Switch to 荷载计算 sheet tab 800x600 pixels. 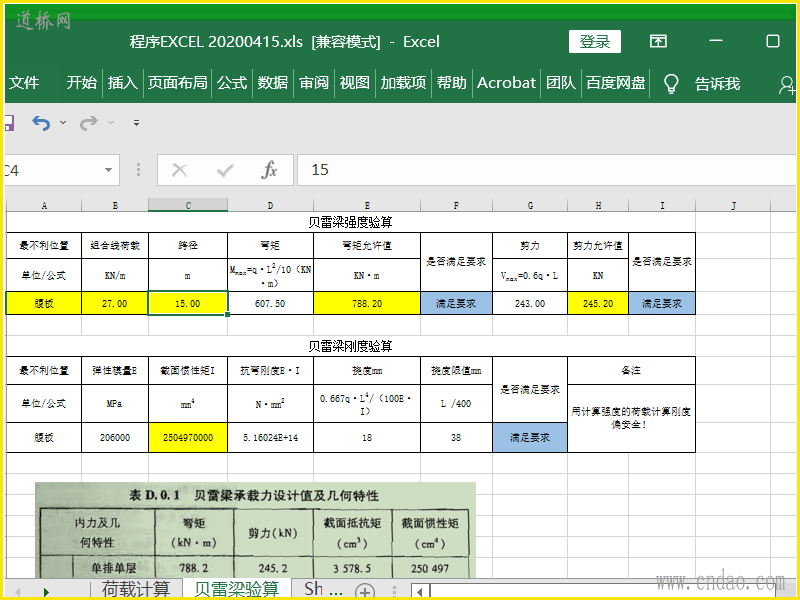point(136,589)
